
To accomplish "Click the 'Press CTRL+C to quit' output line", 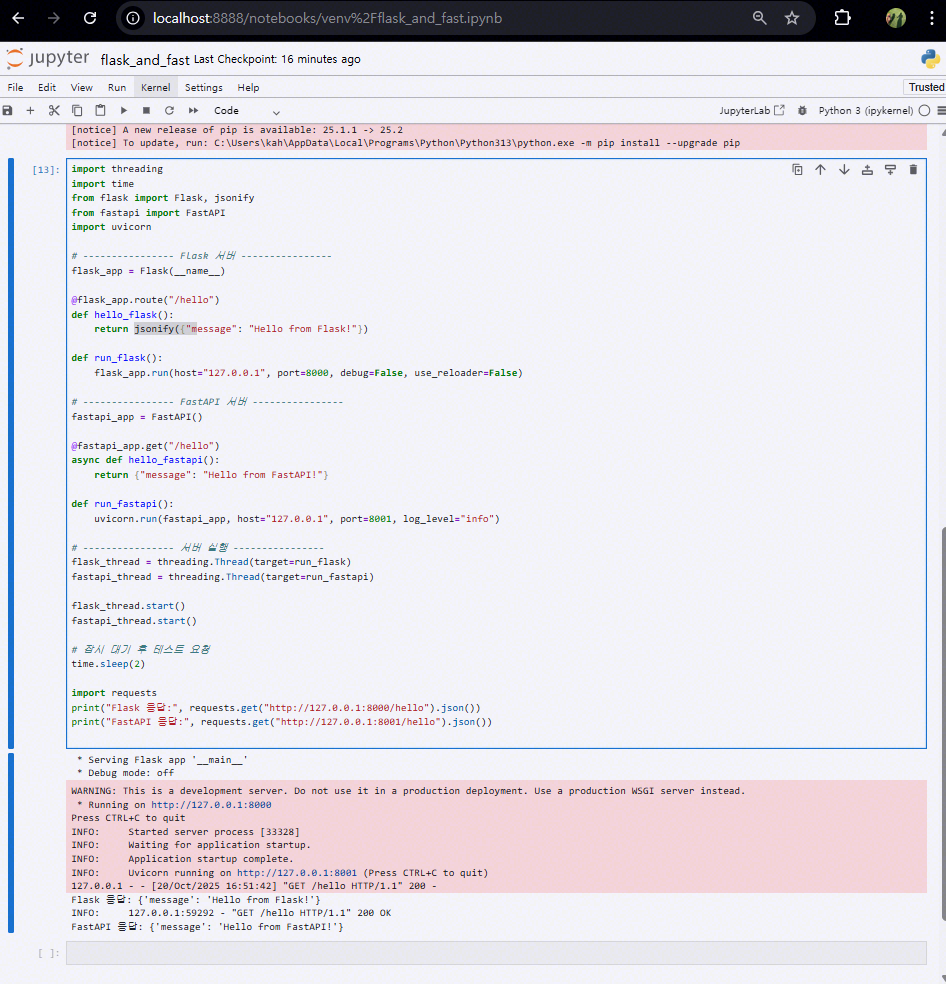I will point(128,818).
